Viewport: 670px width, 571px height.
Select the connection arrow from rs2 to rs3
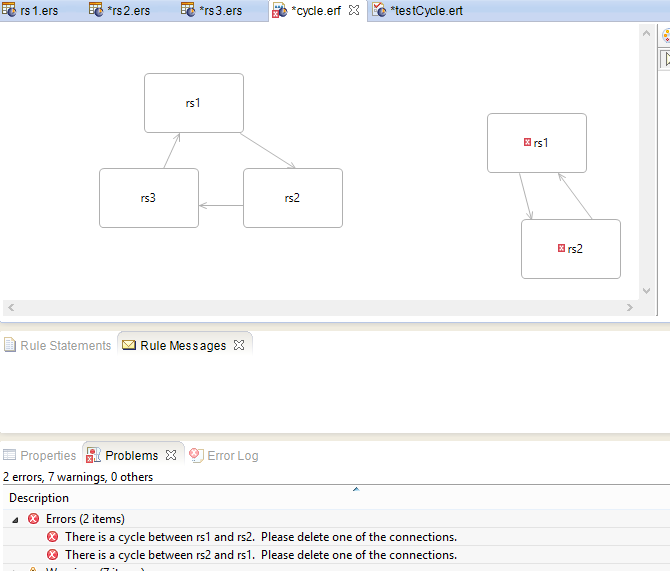tap(221, 206)
